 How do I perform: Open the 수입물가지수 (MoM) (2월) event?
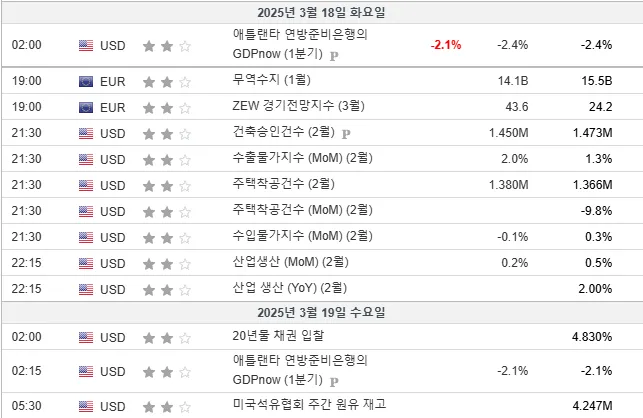[x=303, y=236]
